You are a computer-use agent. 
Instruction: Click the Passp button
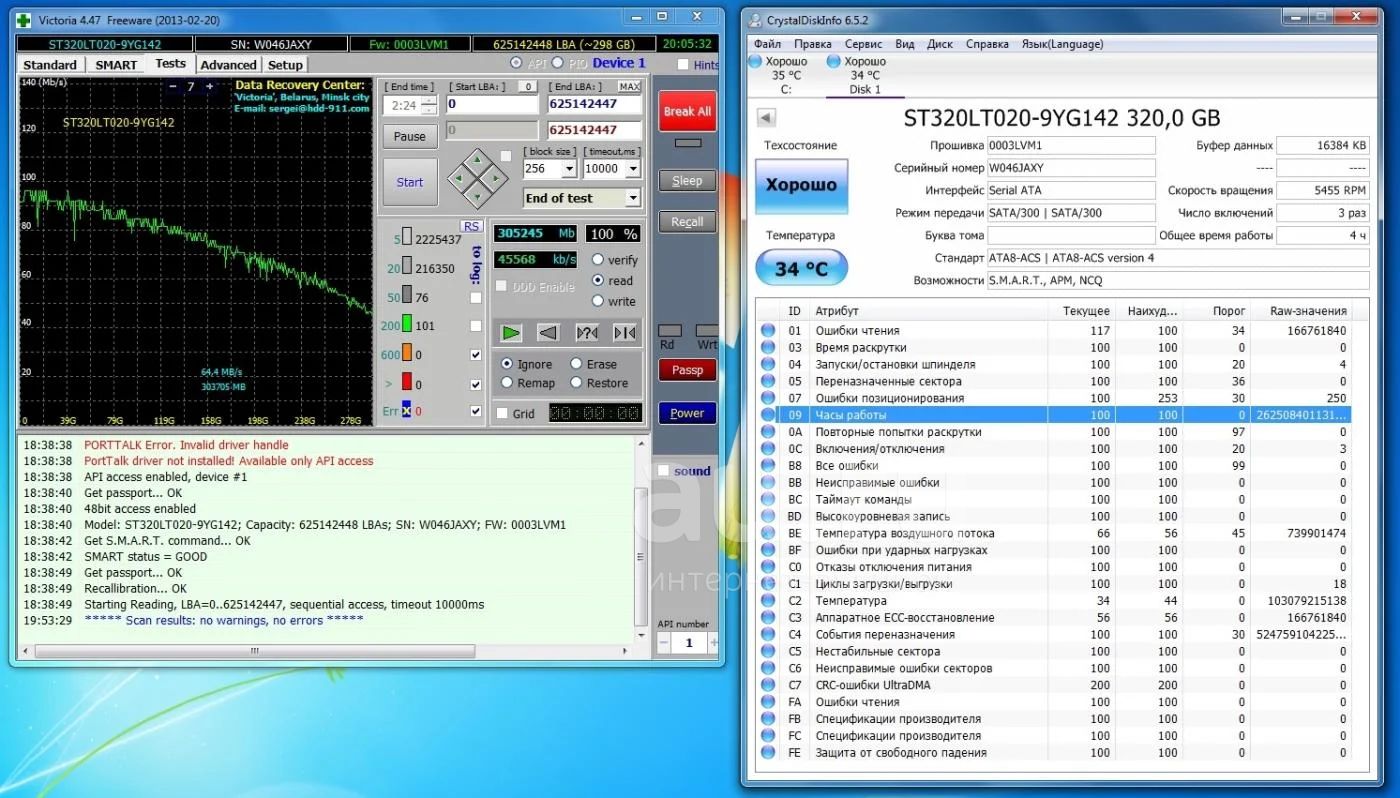(x=687, y=370)
